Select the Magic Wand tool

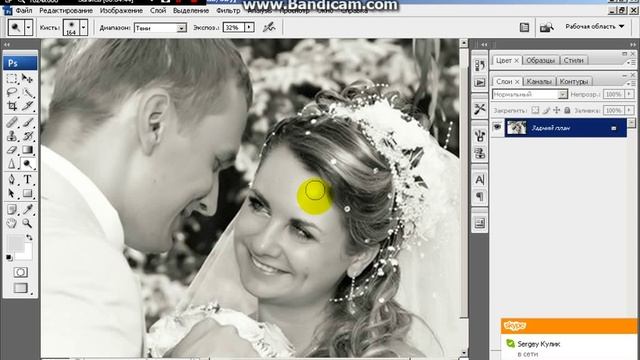(27, 92)
